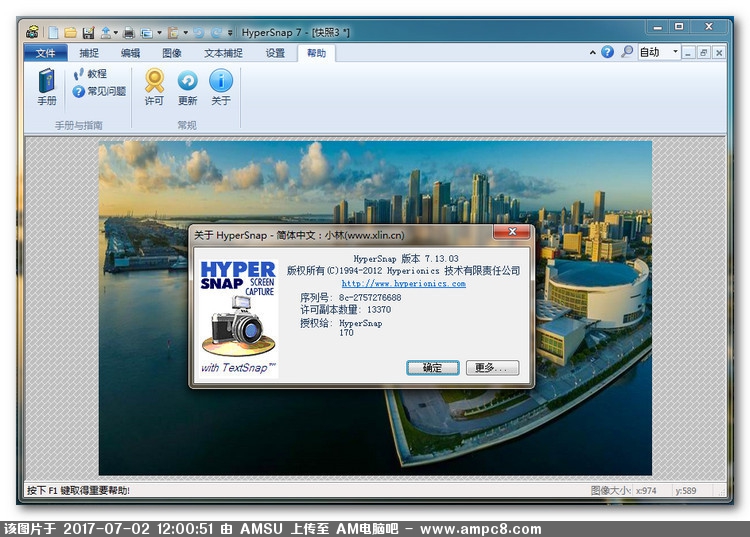750x537 pixels.
Task: Open the 常见问题 FAQ item
Action: (99, 91)
